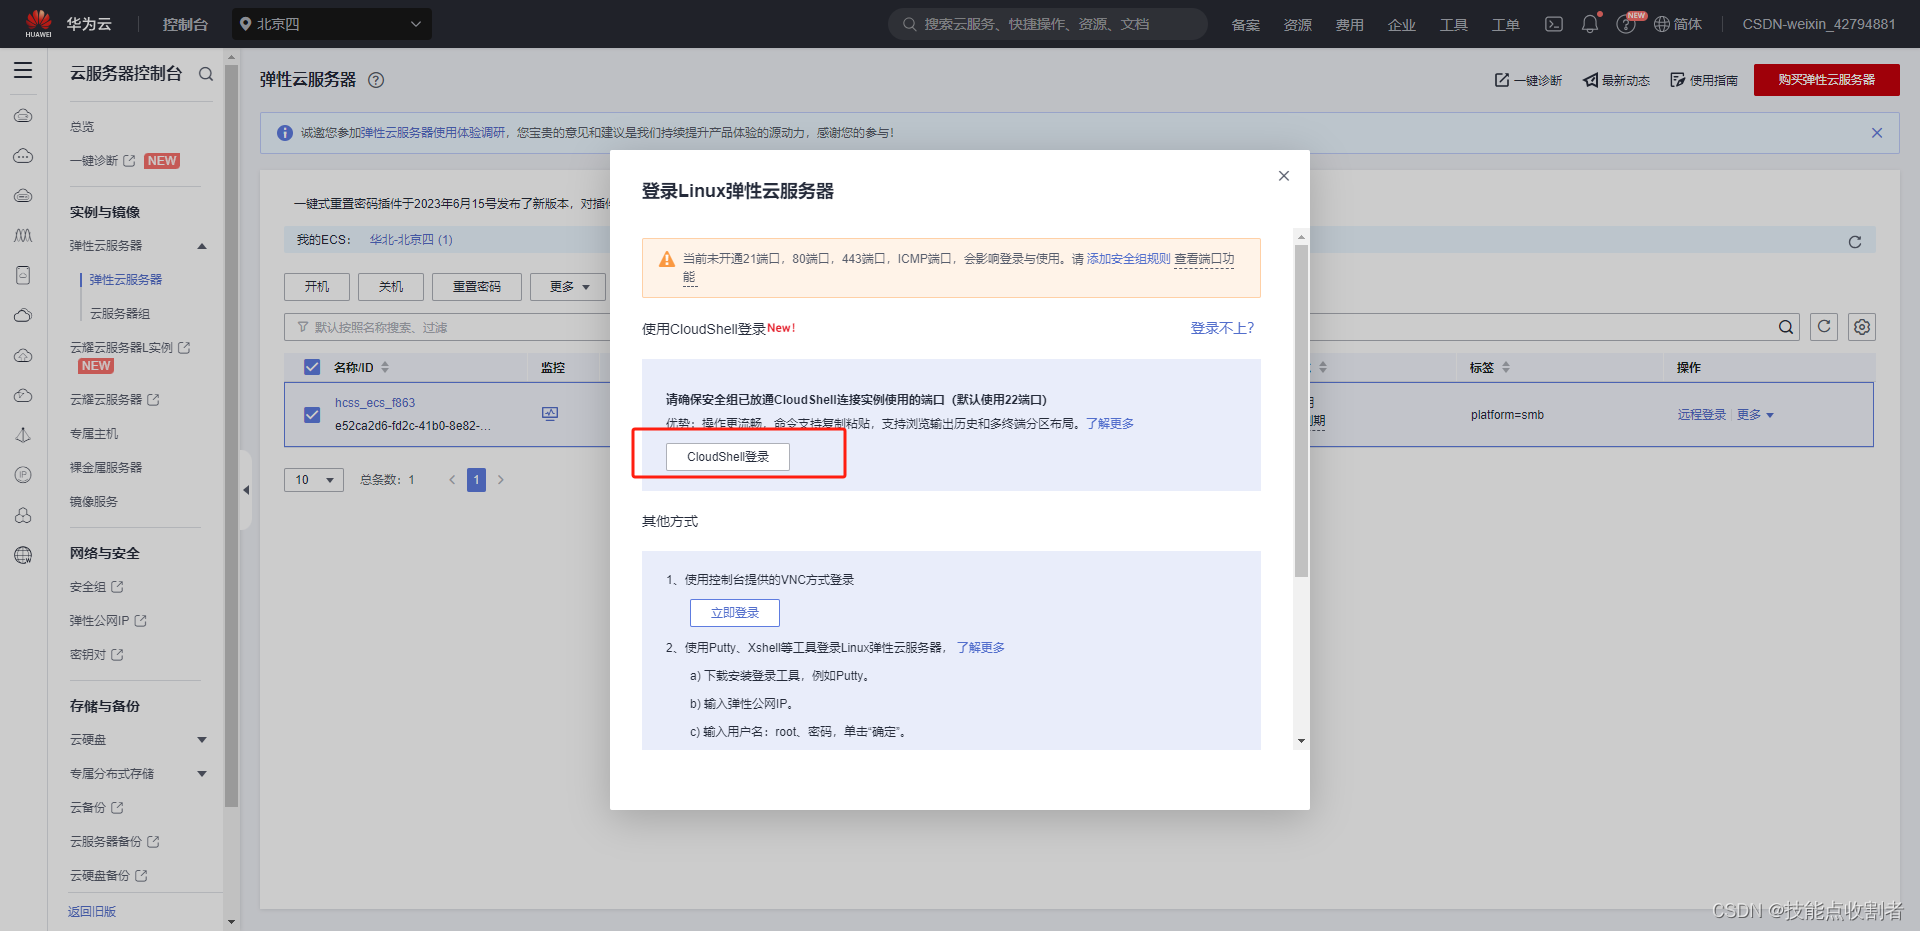Open the 更多 batch actions dropdown
This screenshot has width=1920, height=931.
(x=568, y=287)
